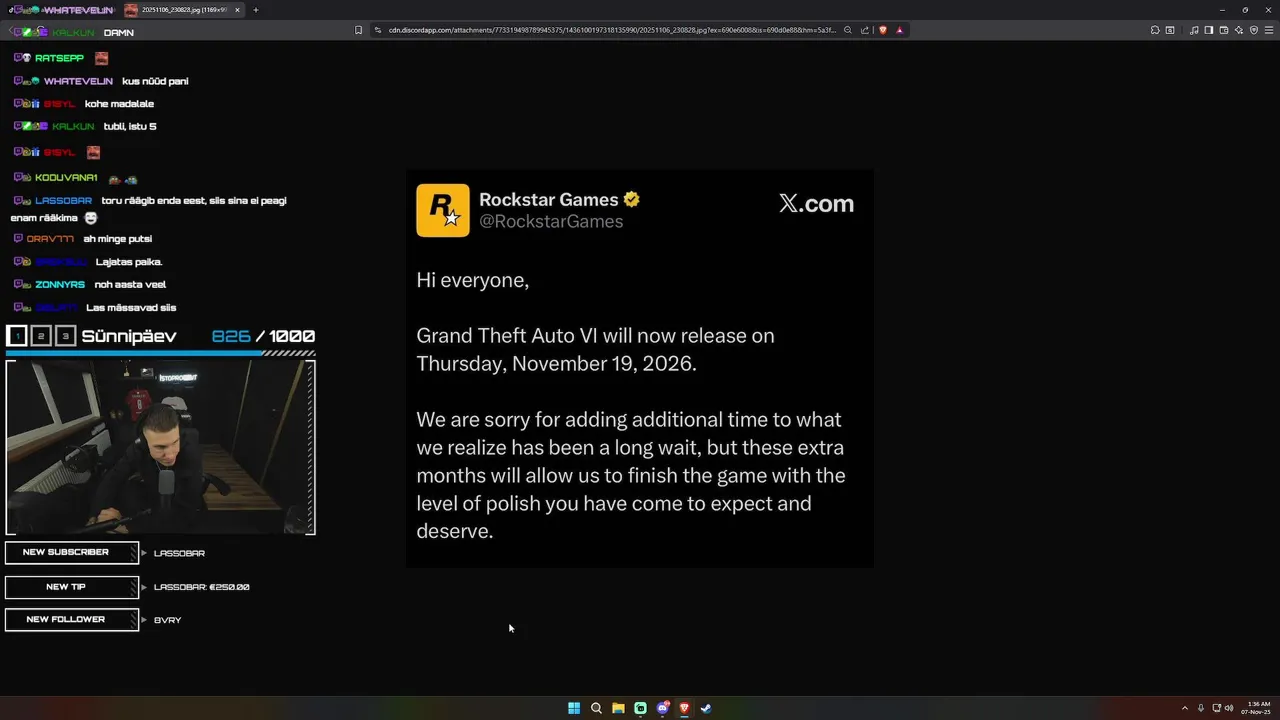
Task: Click the NEW FOLLOWER label box
Action: click(71, 620)
